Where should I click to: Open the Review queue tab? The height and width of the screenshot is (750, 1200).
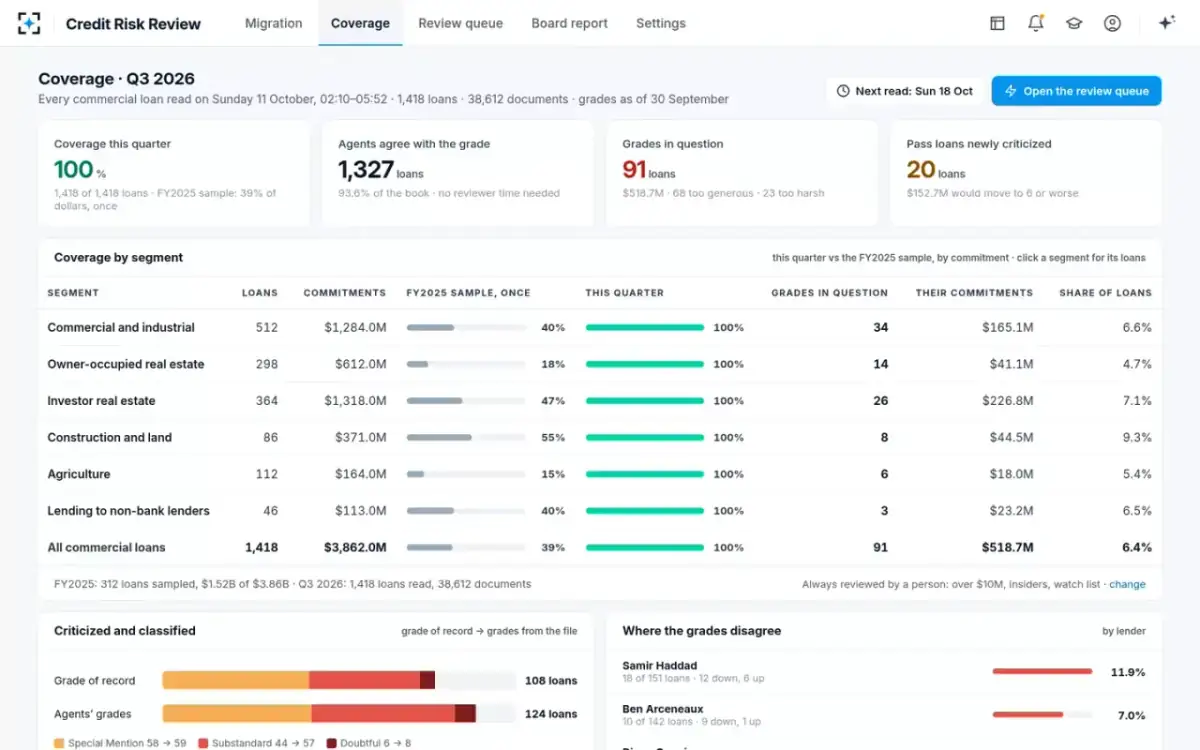(x=460, y=23)
